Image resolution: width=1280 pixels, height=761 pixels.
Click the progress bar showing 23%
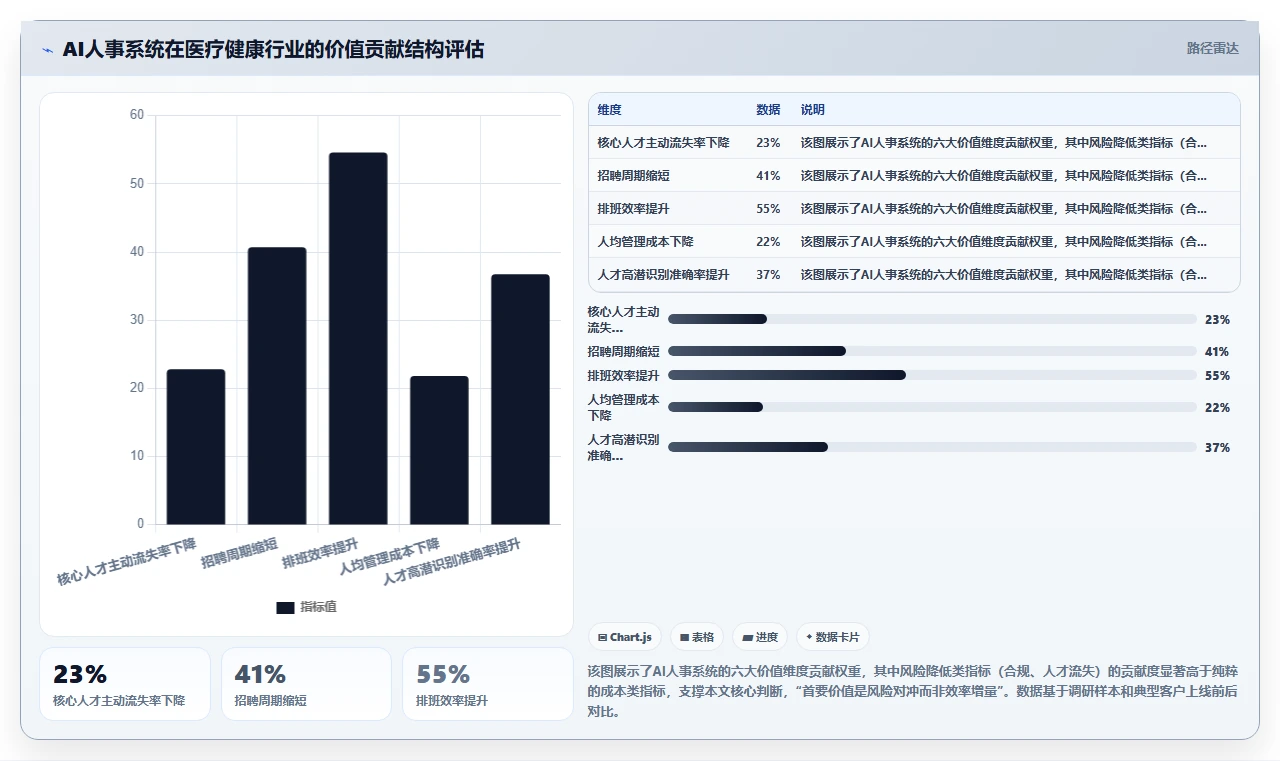point(932,319)
